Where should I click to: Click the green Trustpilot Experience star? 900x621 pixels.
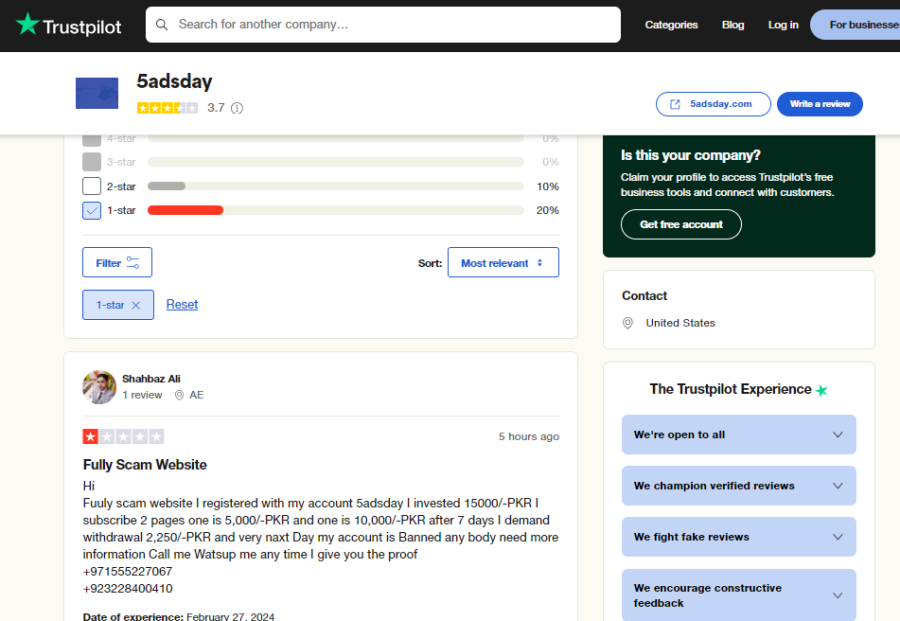[x=821, y=390]
